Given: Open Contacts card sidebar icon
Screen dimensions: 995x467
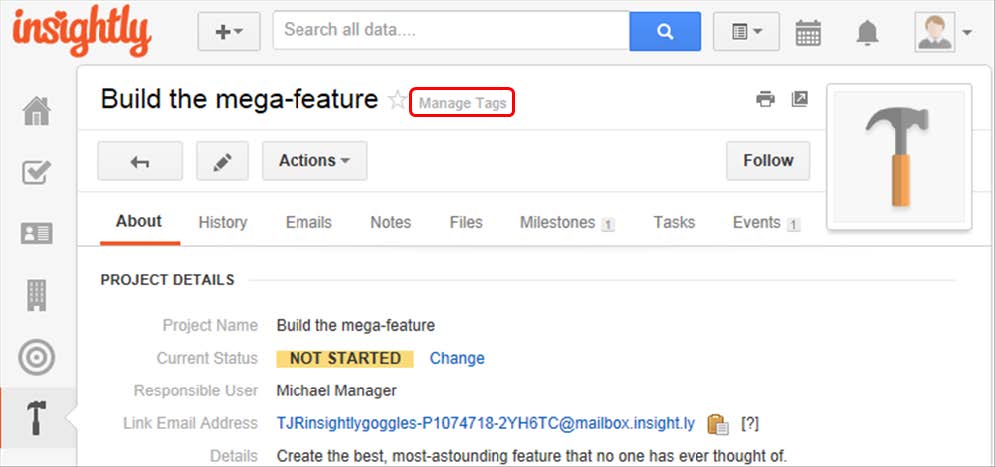Looking at the screenshot, I should (37, 234).
